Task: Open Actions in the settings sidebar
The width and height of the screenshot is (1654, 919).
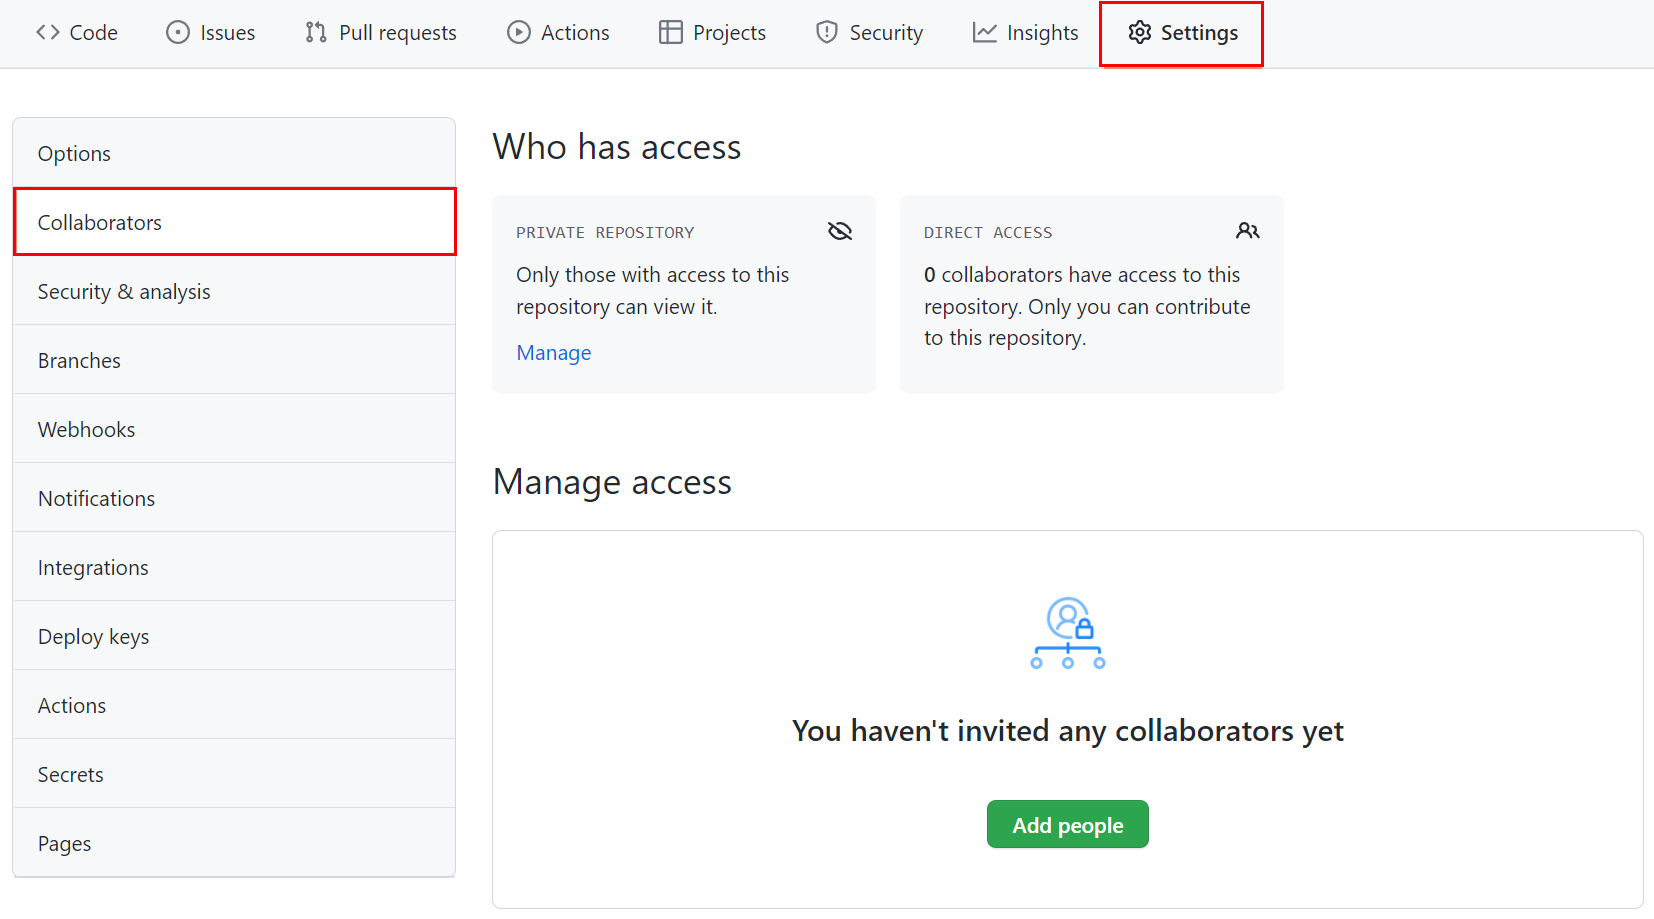Action: (234, 705)
